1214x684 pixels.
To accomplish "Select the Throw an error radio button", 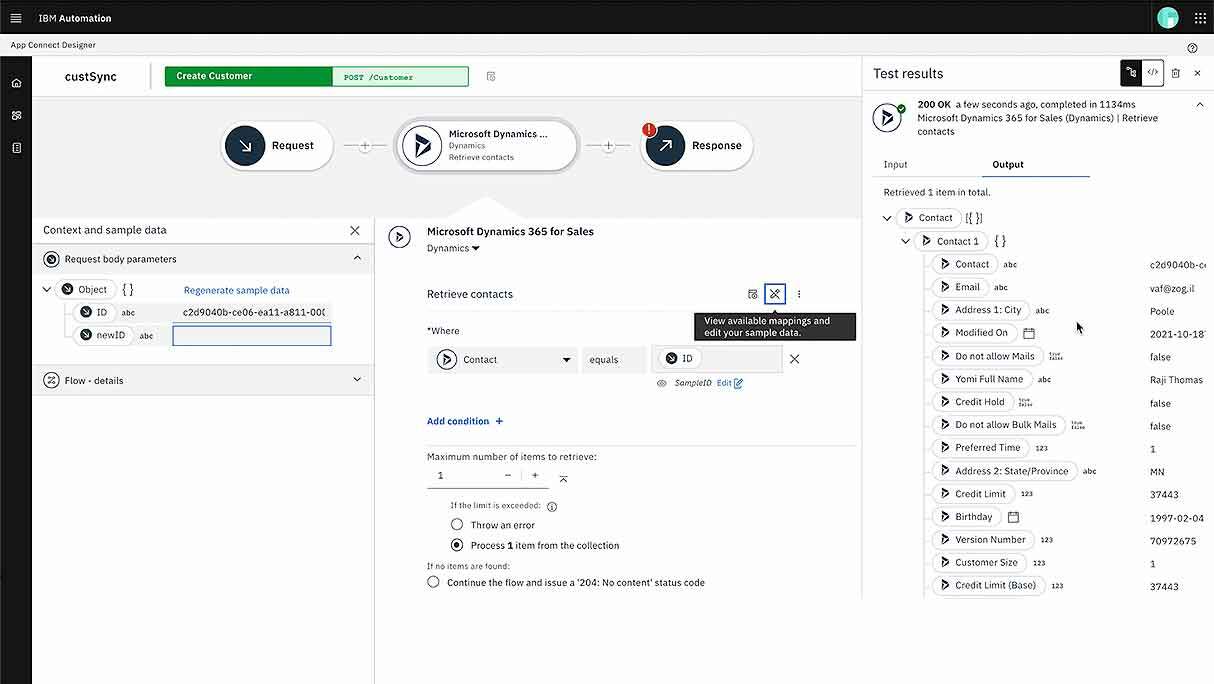I will [457, 524].
